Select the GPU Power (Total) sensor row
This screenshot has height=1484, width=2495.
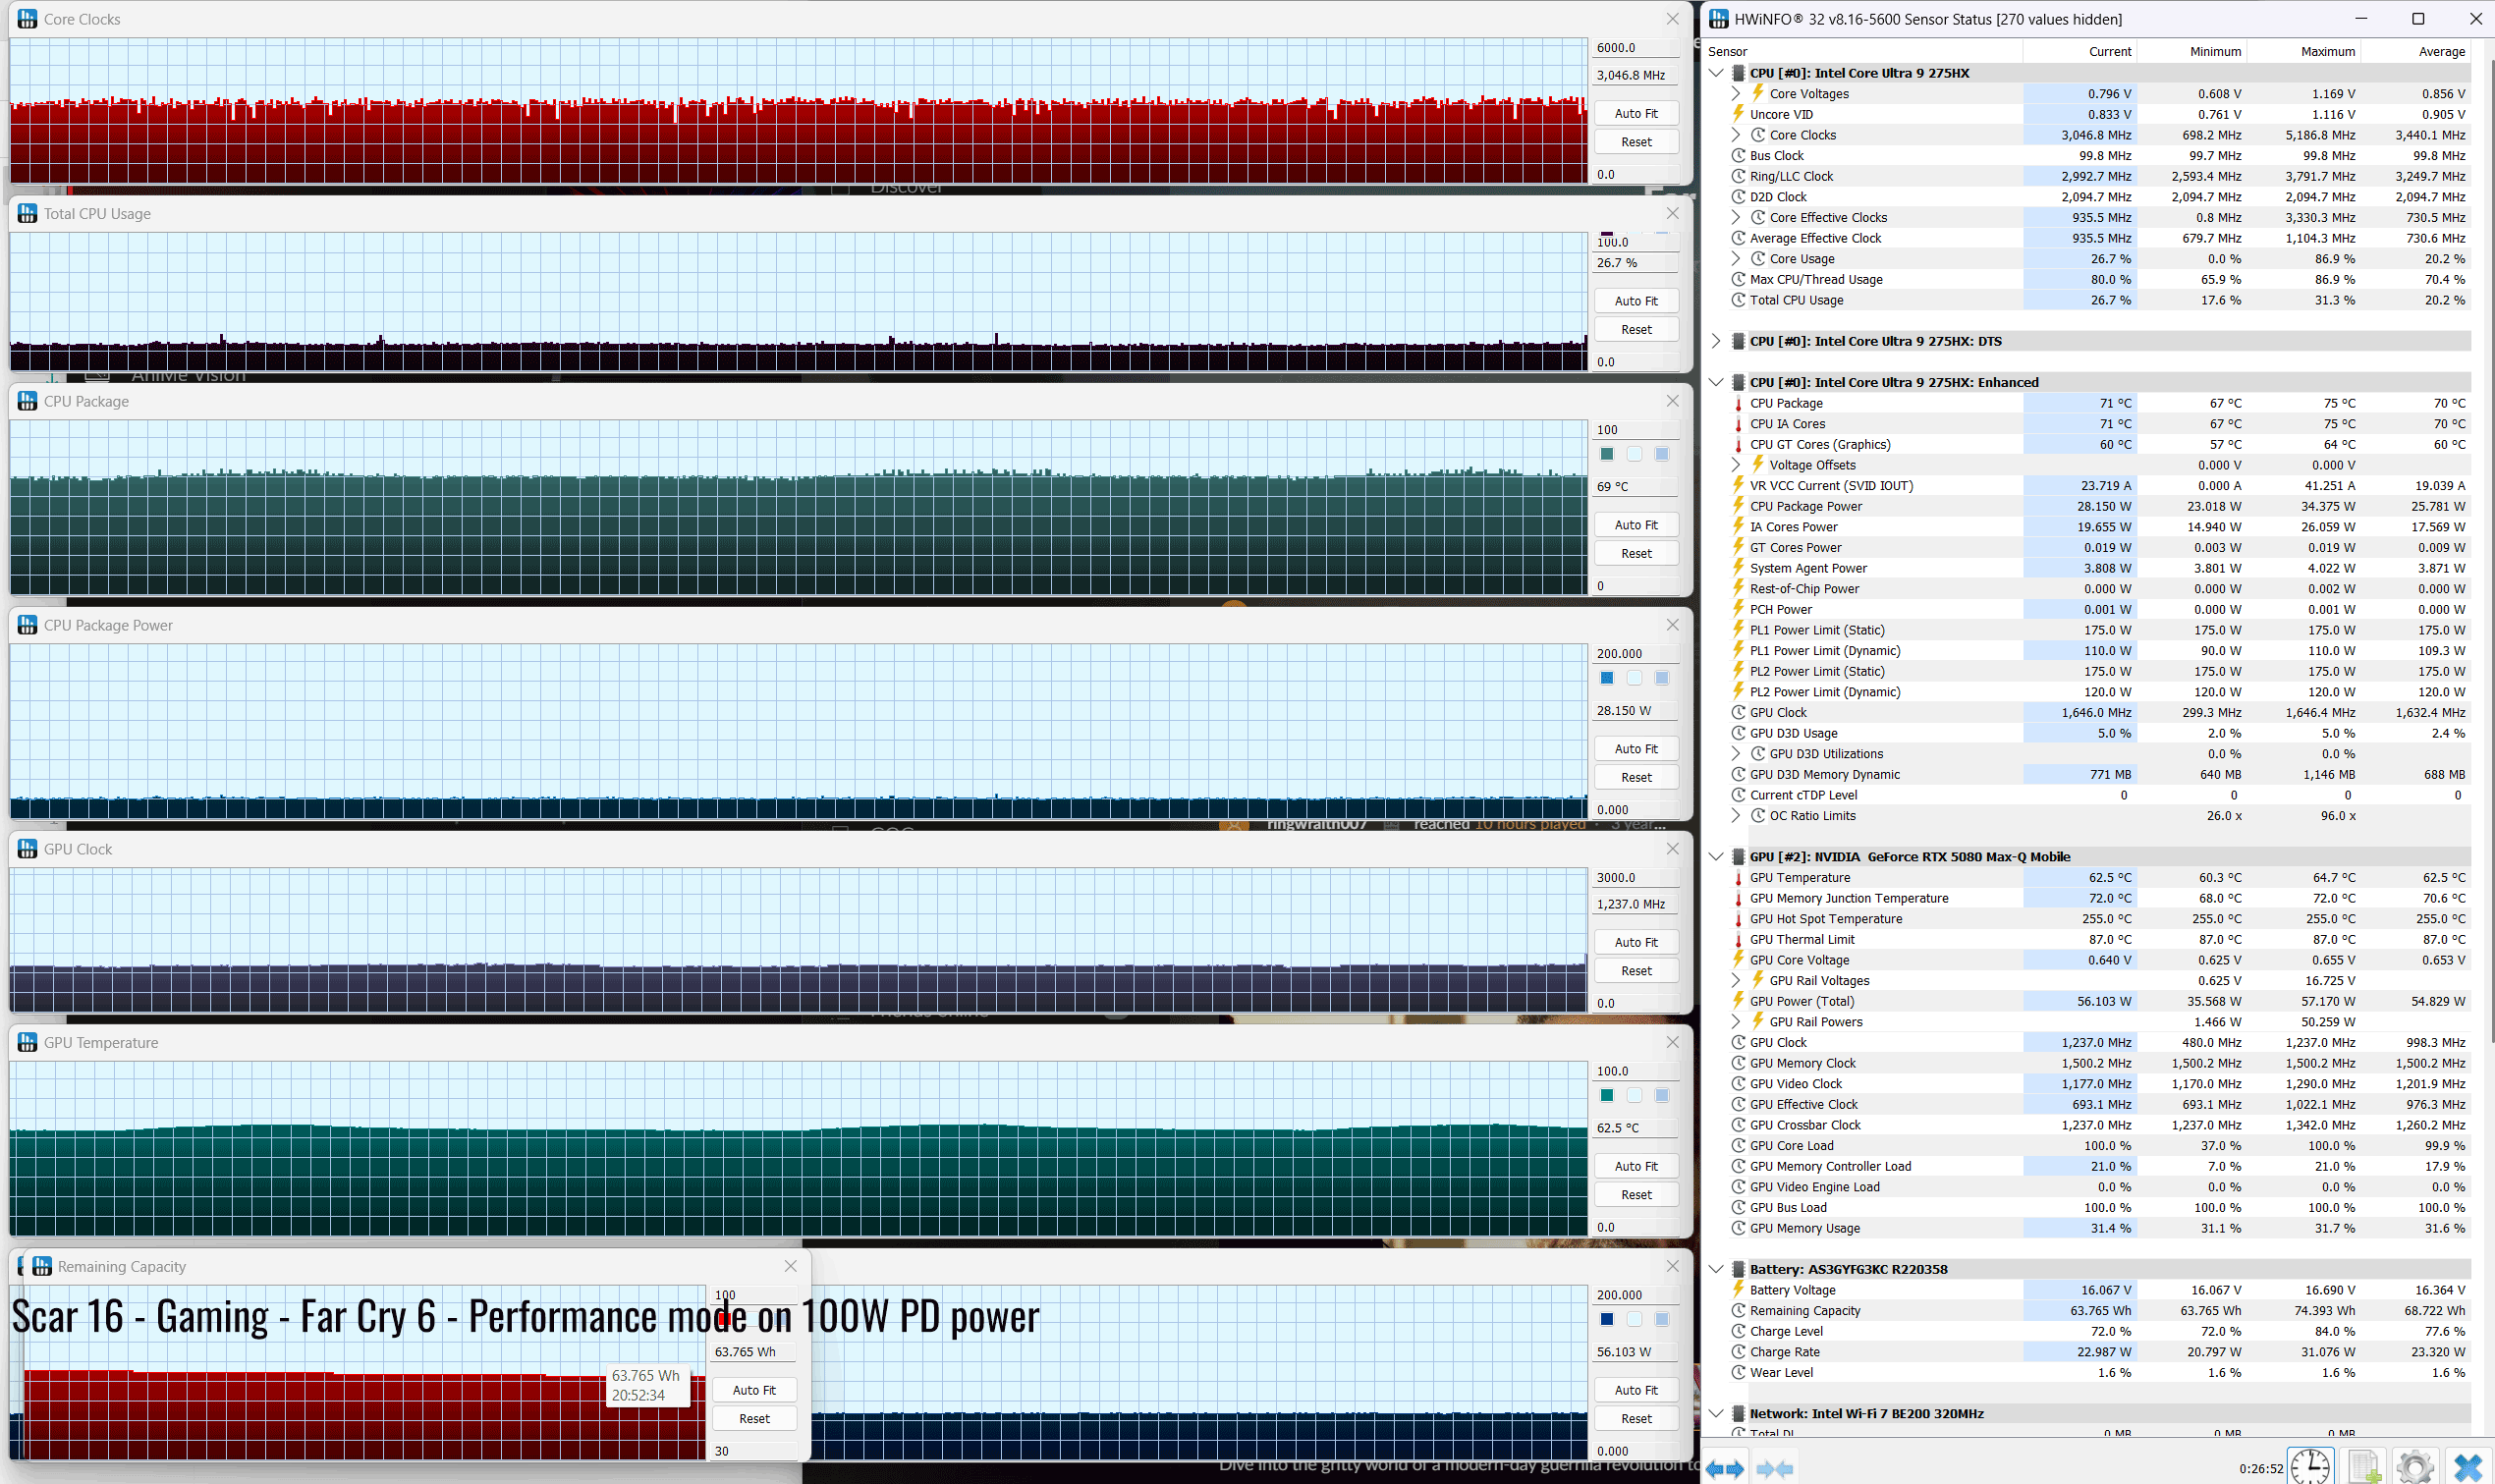pos(2100,1002)
